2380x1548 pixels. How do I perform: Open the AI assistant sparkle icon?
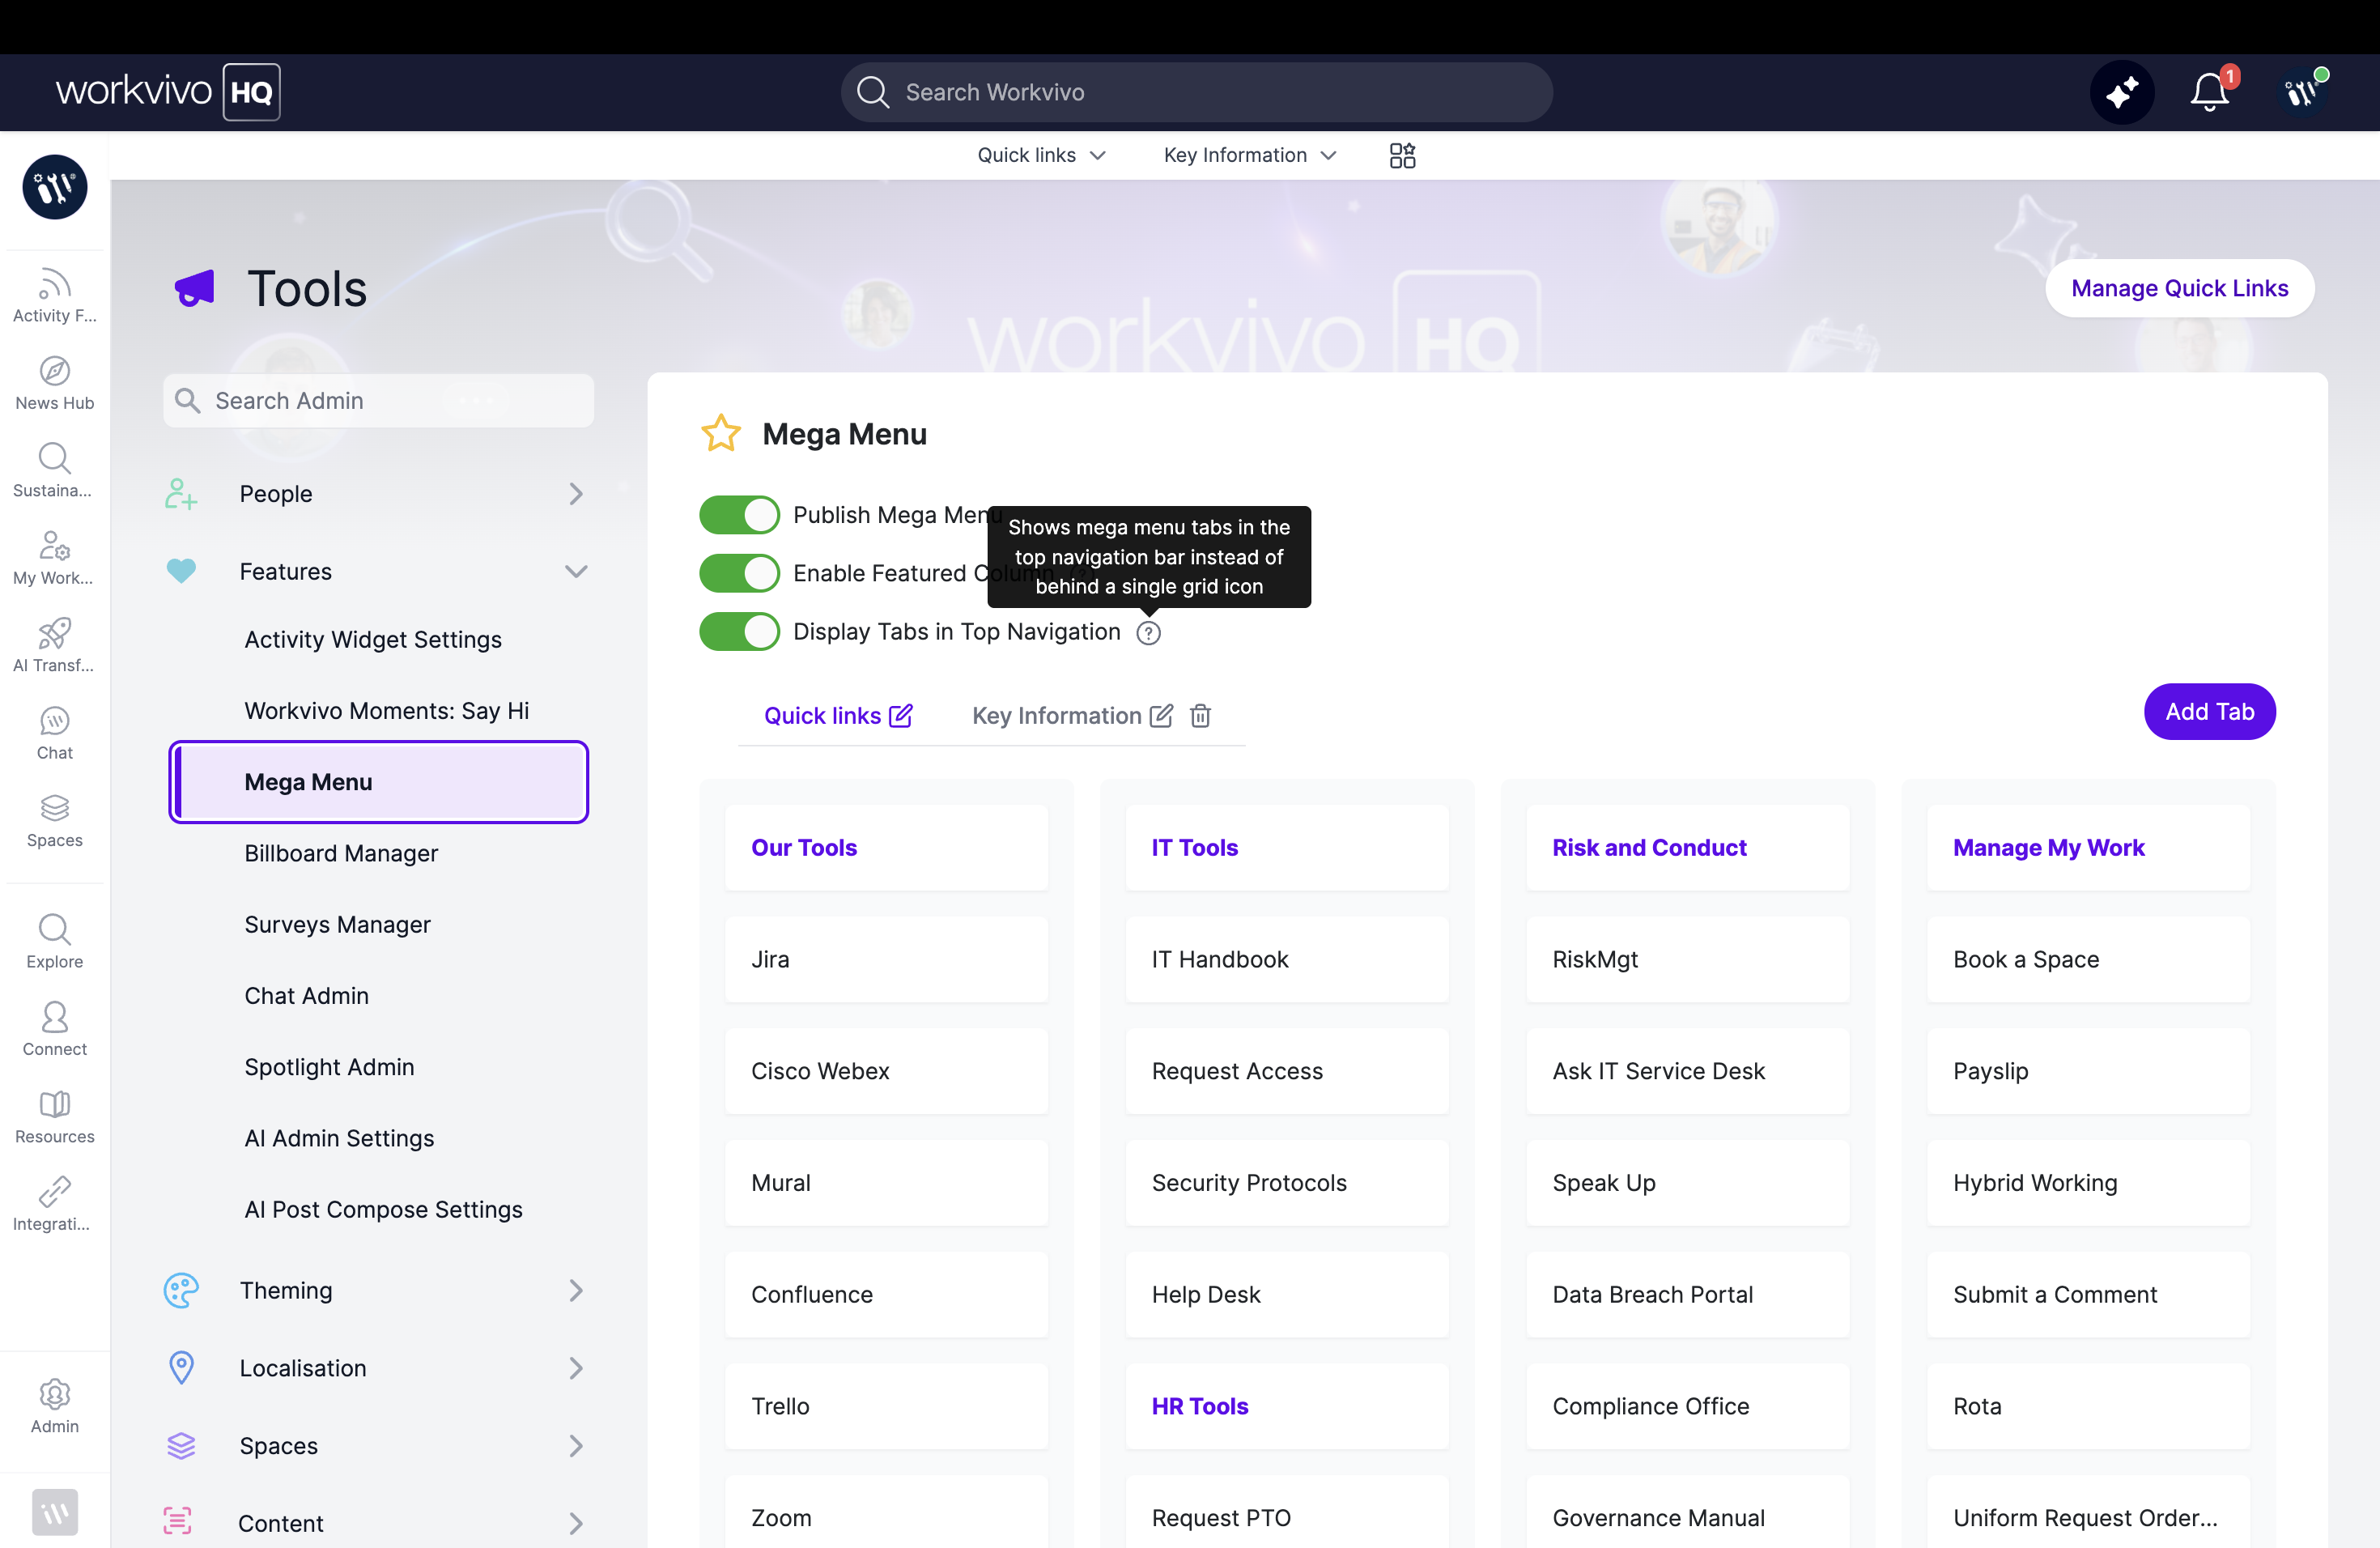coord(2121,92)
